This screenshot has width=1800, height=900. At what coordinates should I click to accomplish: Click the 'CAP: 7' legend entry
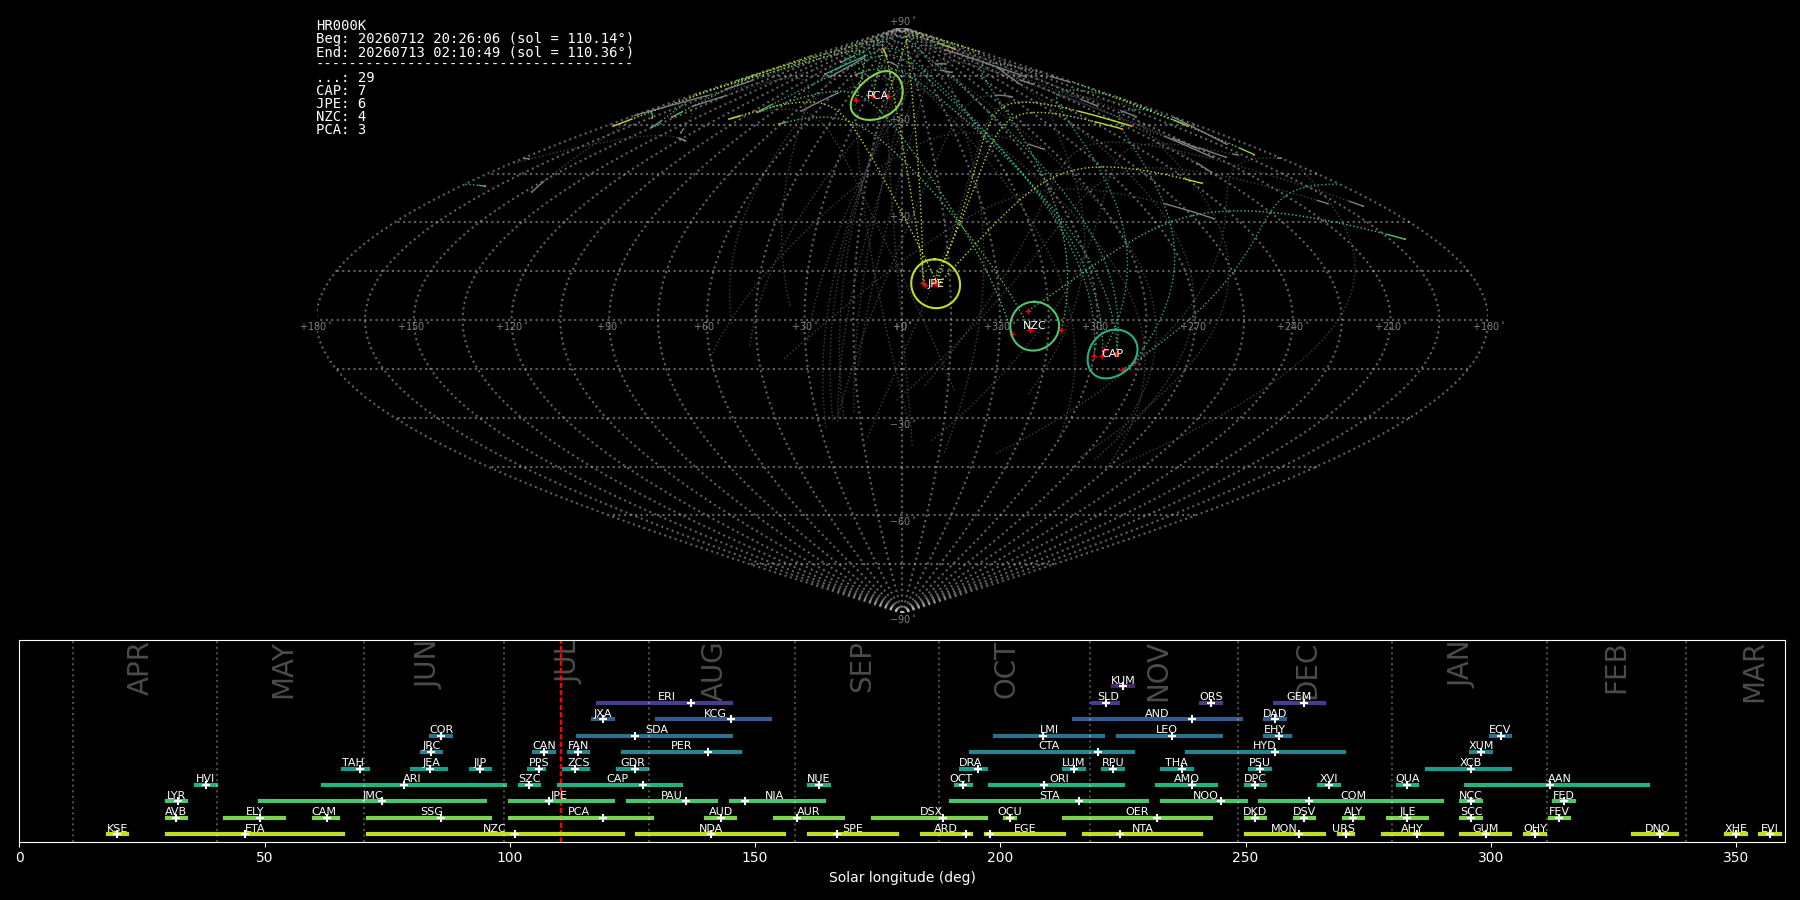[341, 91]
